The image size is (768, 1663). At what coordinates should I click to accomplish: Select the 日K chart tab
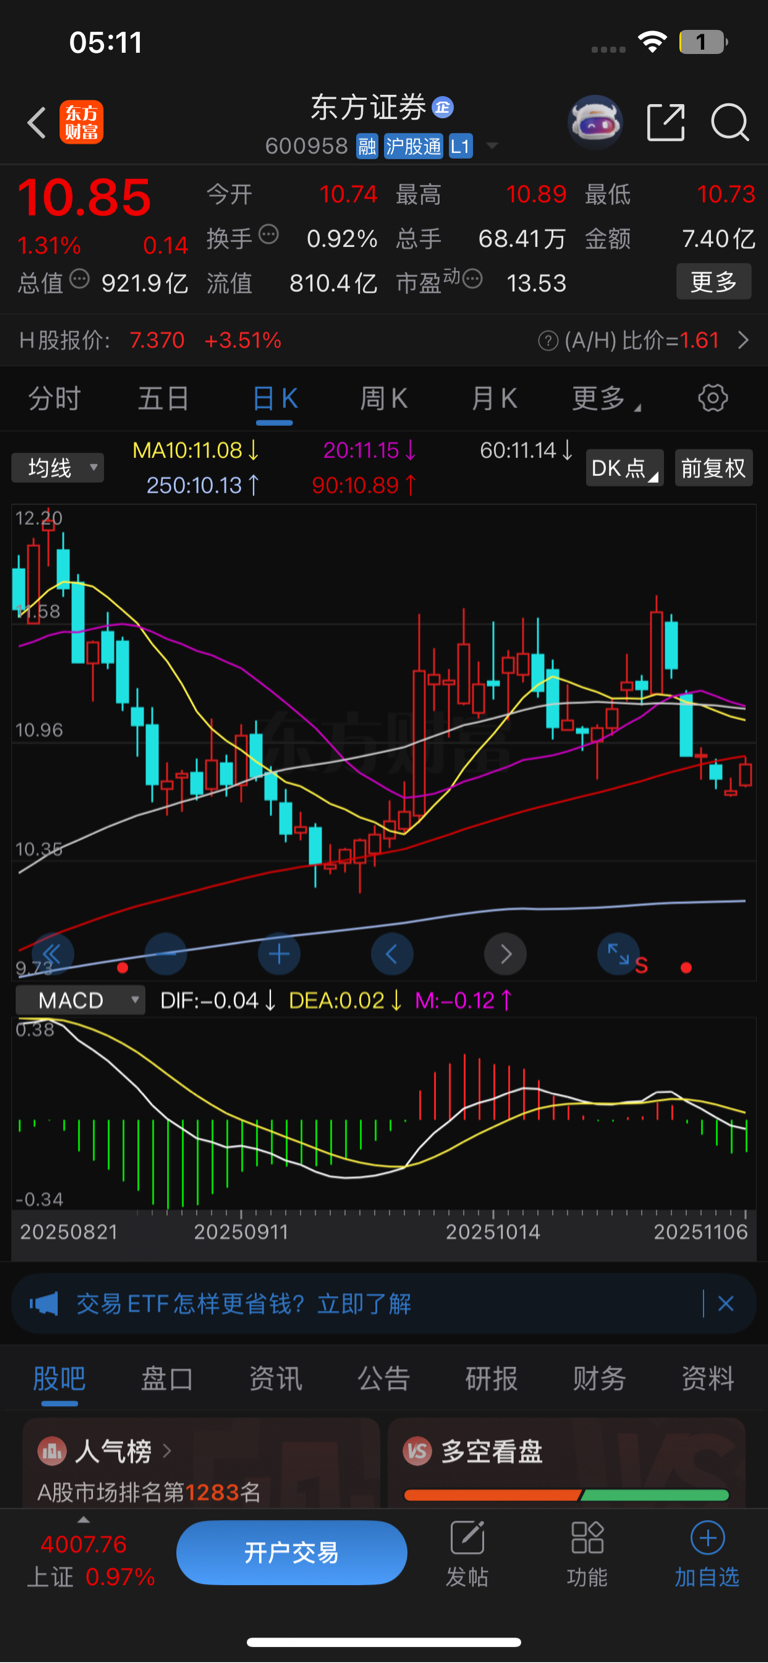pos(274,399)
